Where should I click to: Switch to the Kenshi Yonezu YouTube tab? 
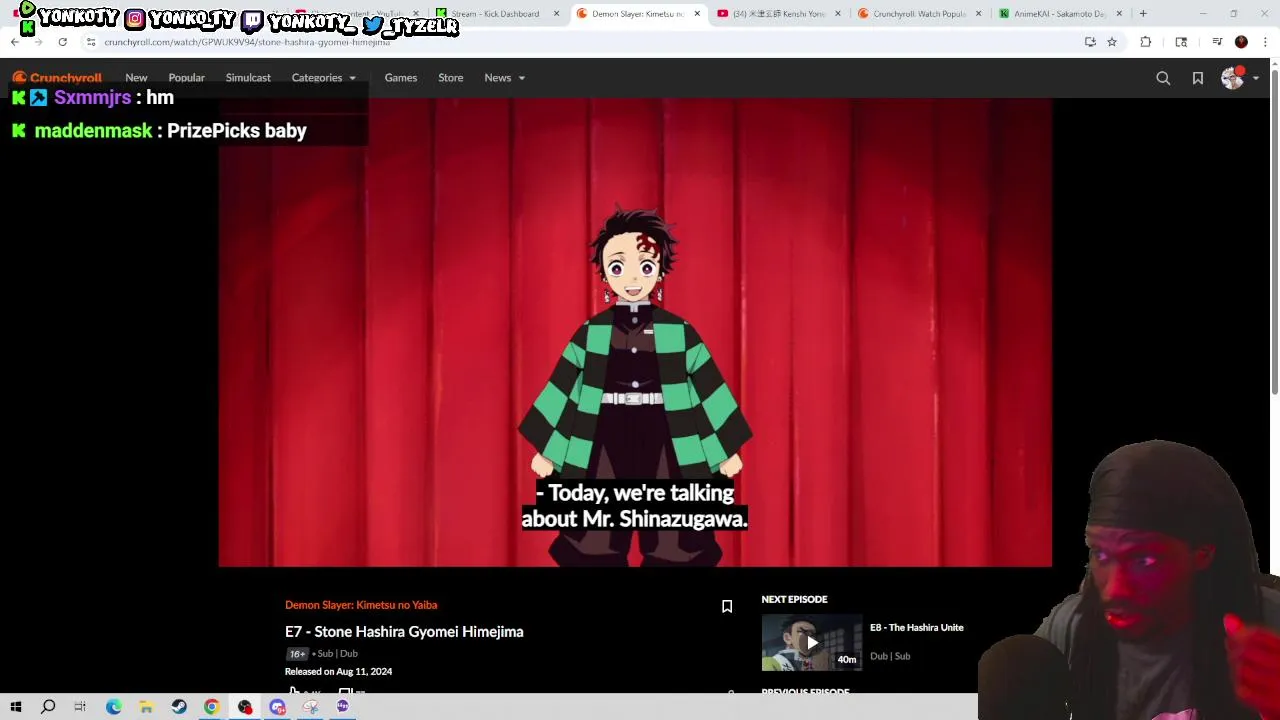(778, 14)
